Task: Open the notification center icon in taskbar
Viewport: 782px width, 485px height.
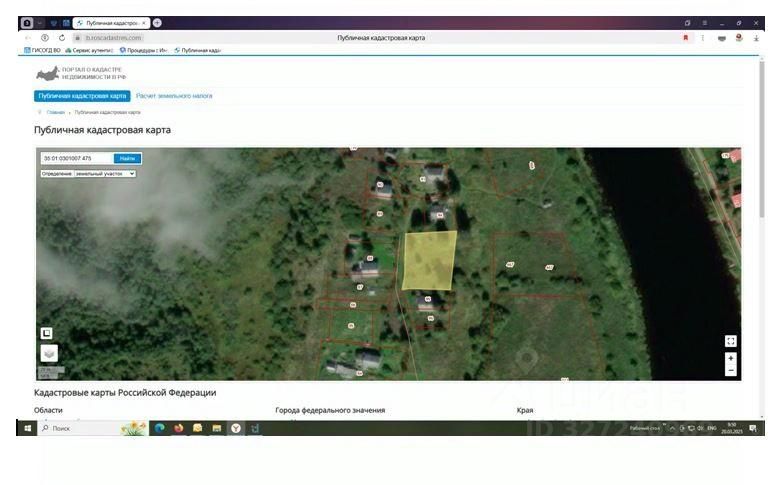Action: click(x=753, y=428)
